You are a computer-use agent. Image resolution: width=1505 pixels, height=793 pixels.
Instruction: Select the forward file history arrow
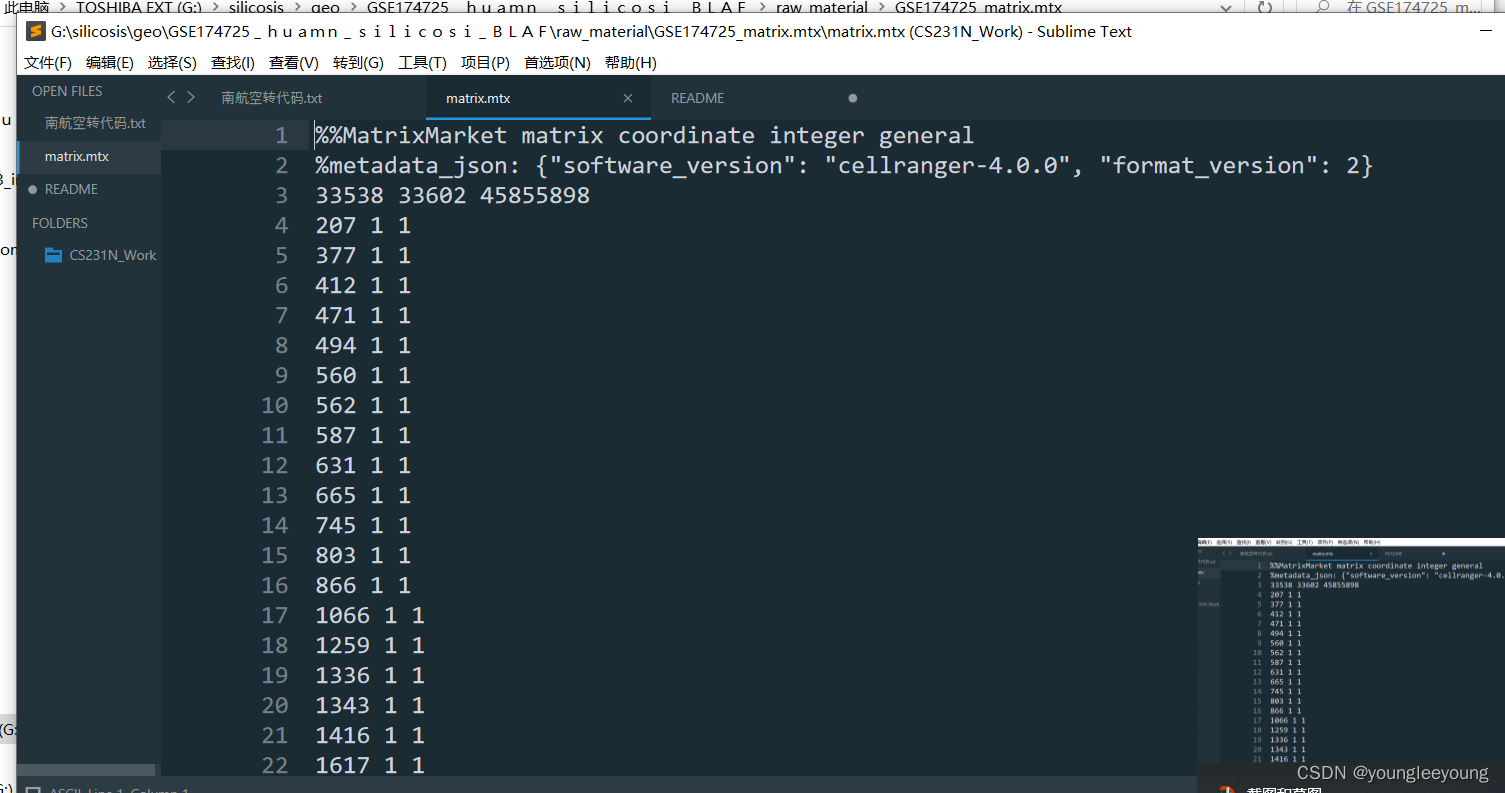191,98
